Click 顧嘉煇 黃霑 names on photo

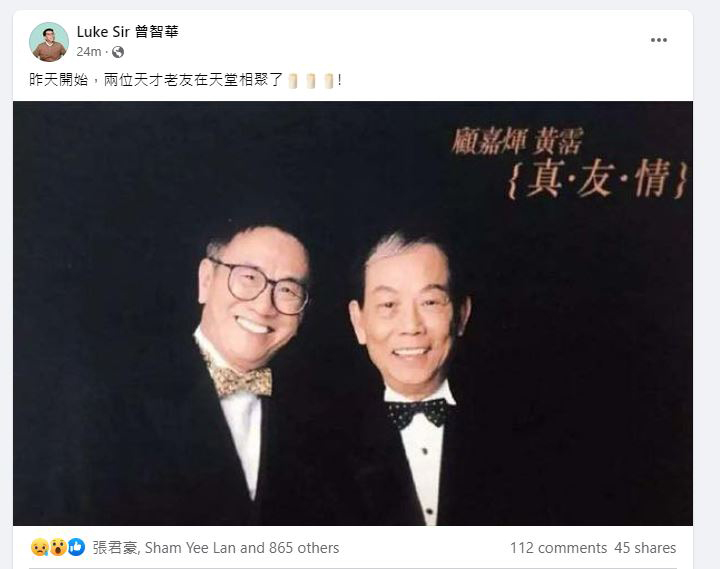(x=518, y=141)
